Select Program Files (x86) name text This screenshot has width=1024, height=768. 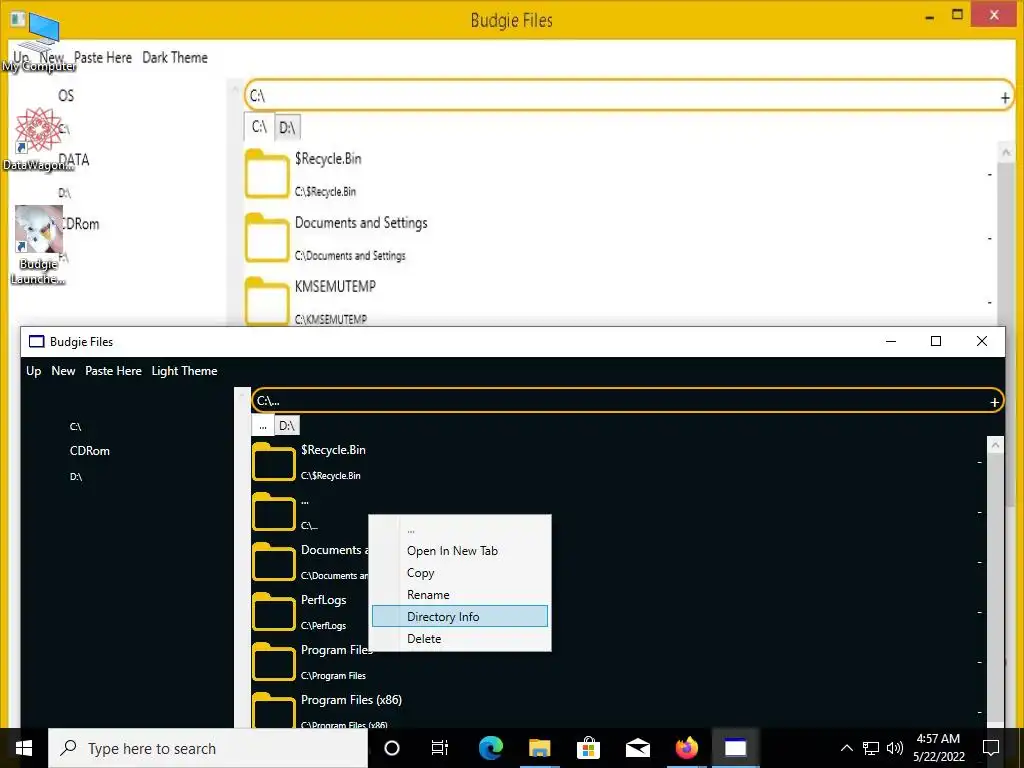click(x=351, y=699)
